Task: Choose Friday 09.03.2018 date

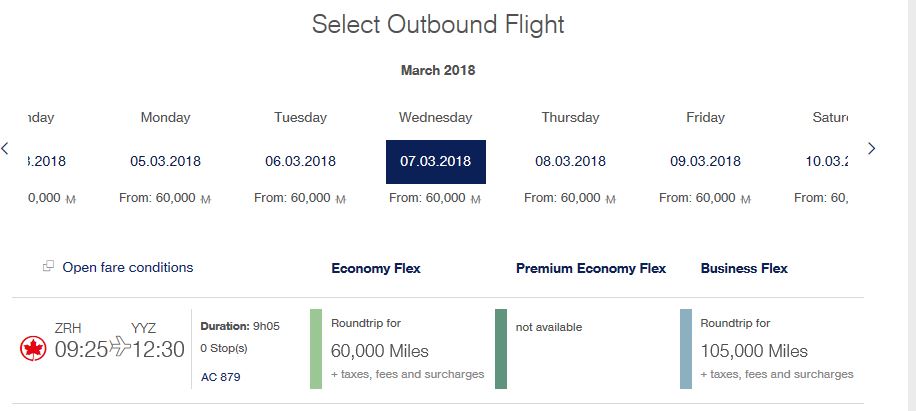Action: point(705,161)
